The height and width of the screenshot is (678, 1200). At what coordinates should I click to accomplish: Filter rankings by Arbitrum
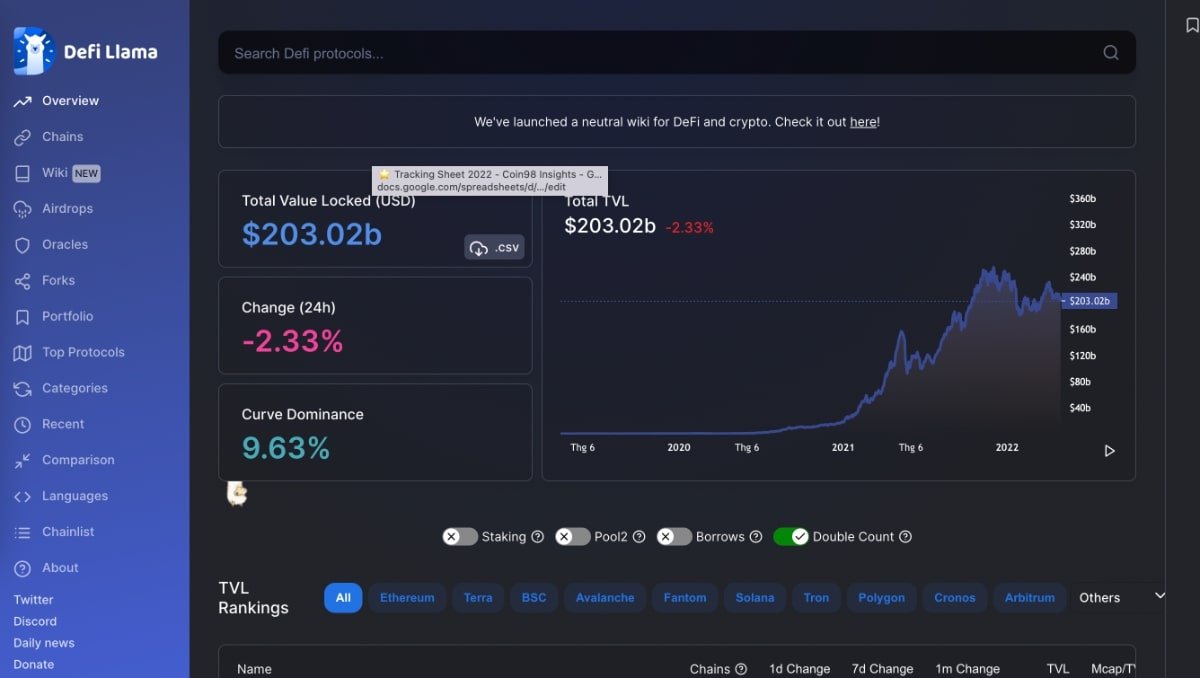(x=1030, y=598)
